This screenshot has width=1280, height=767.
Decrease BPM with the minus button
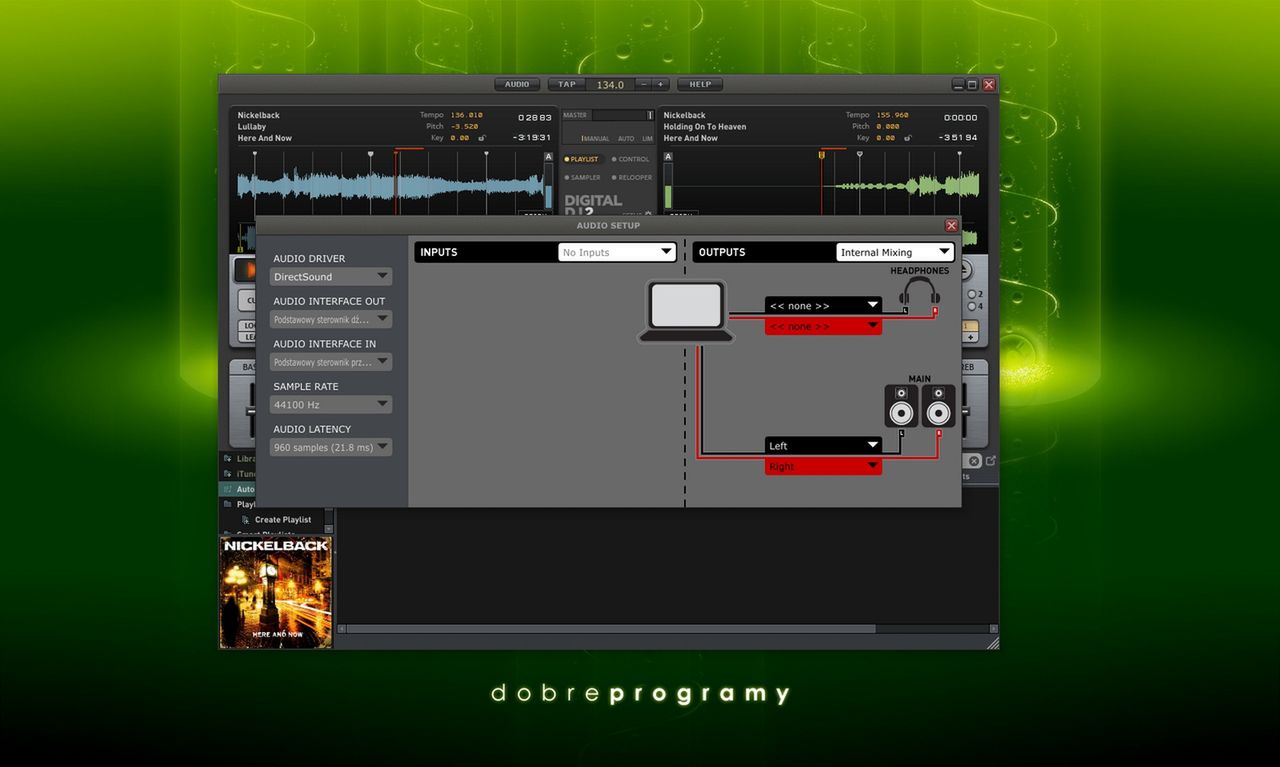pyautogui.click(x=644, y=85)
